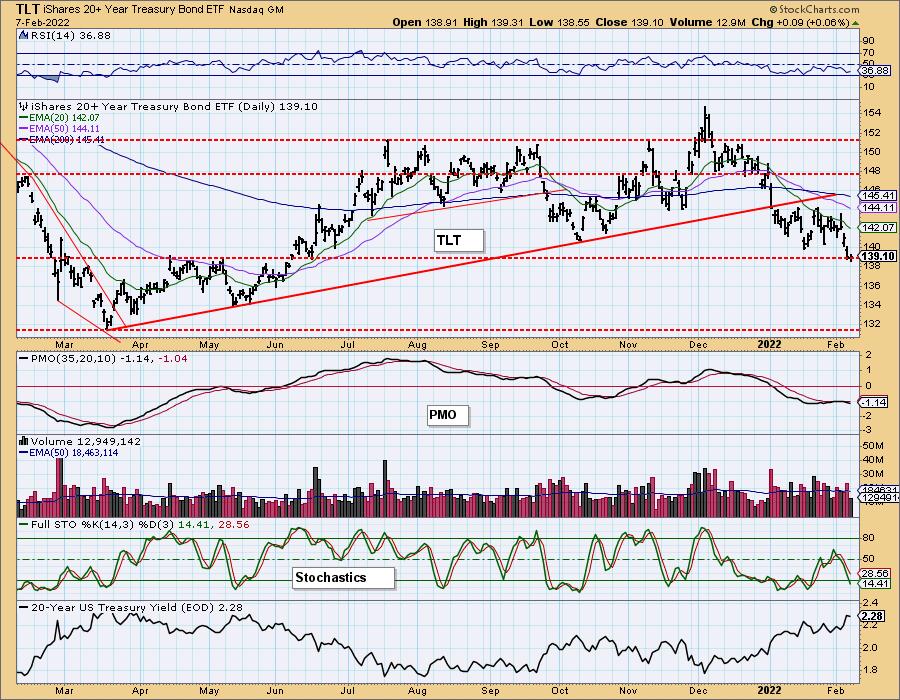
Task: Click the Volume panel bar icon
Action: 24,441
